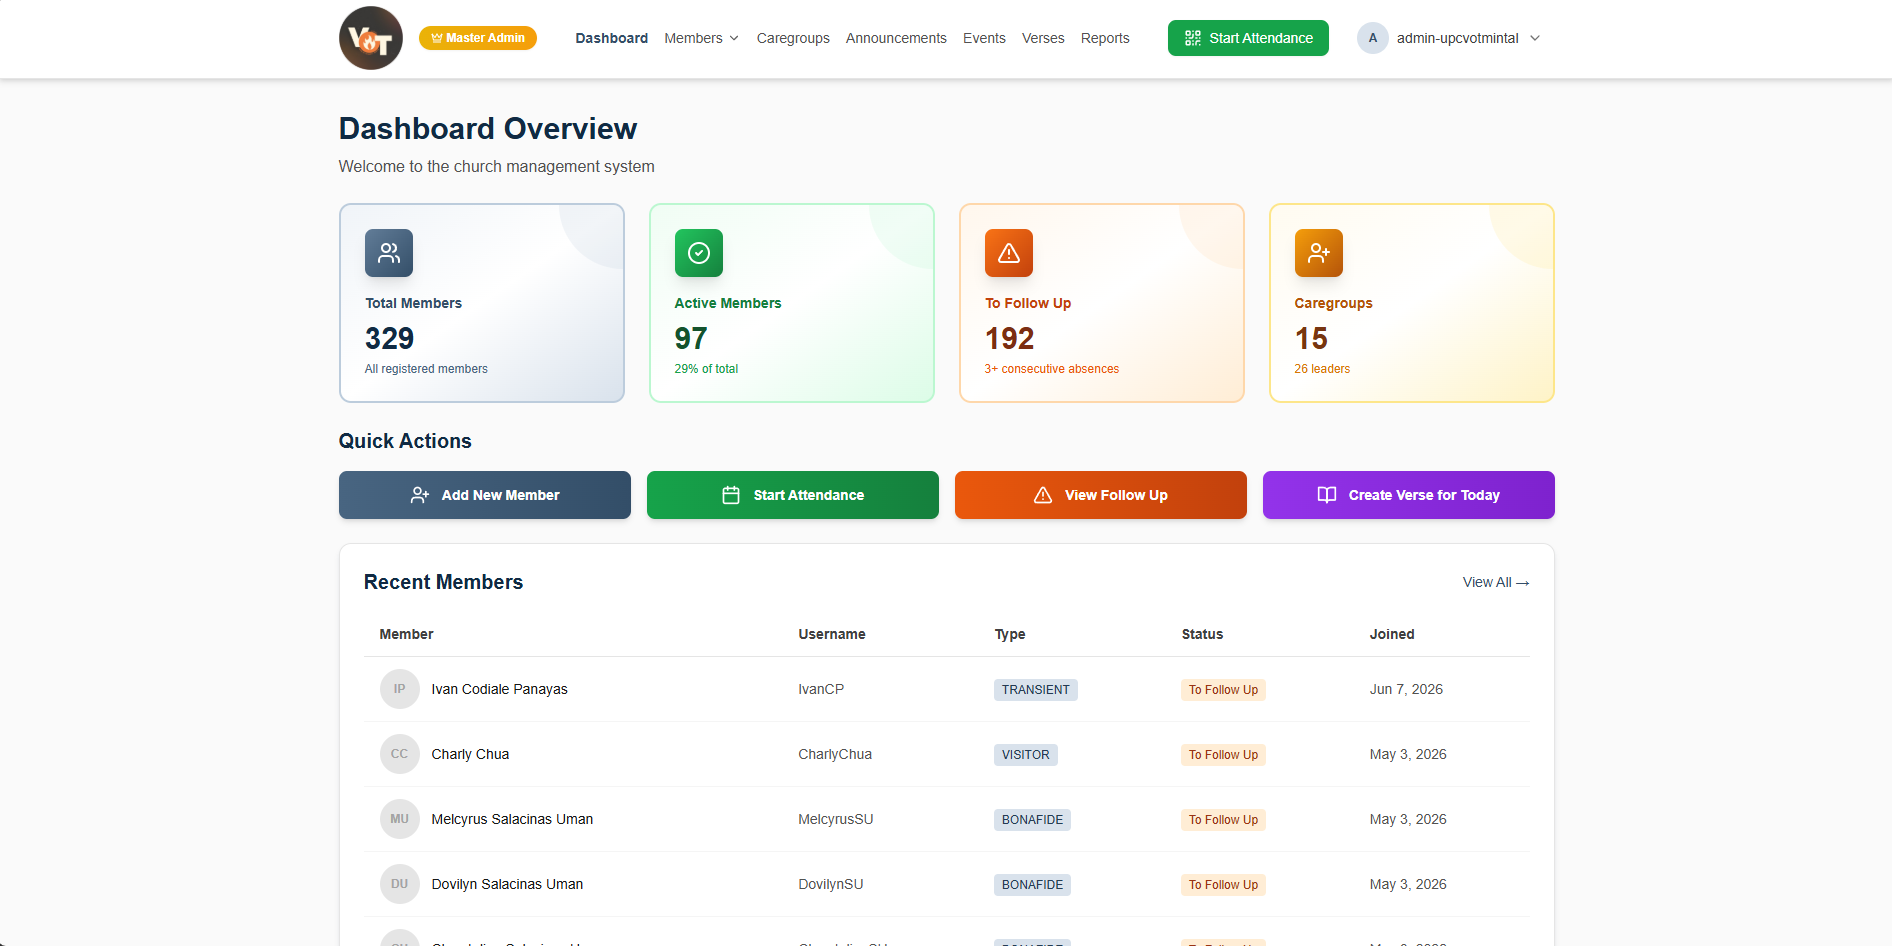The image size is (1892, 946).
Task: Click member name Dovilyn Salacinas Uman
Action: pyautogui.click(x=507, y=884)
